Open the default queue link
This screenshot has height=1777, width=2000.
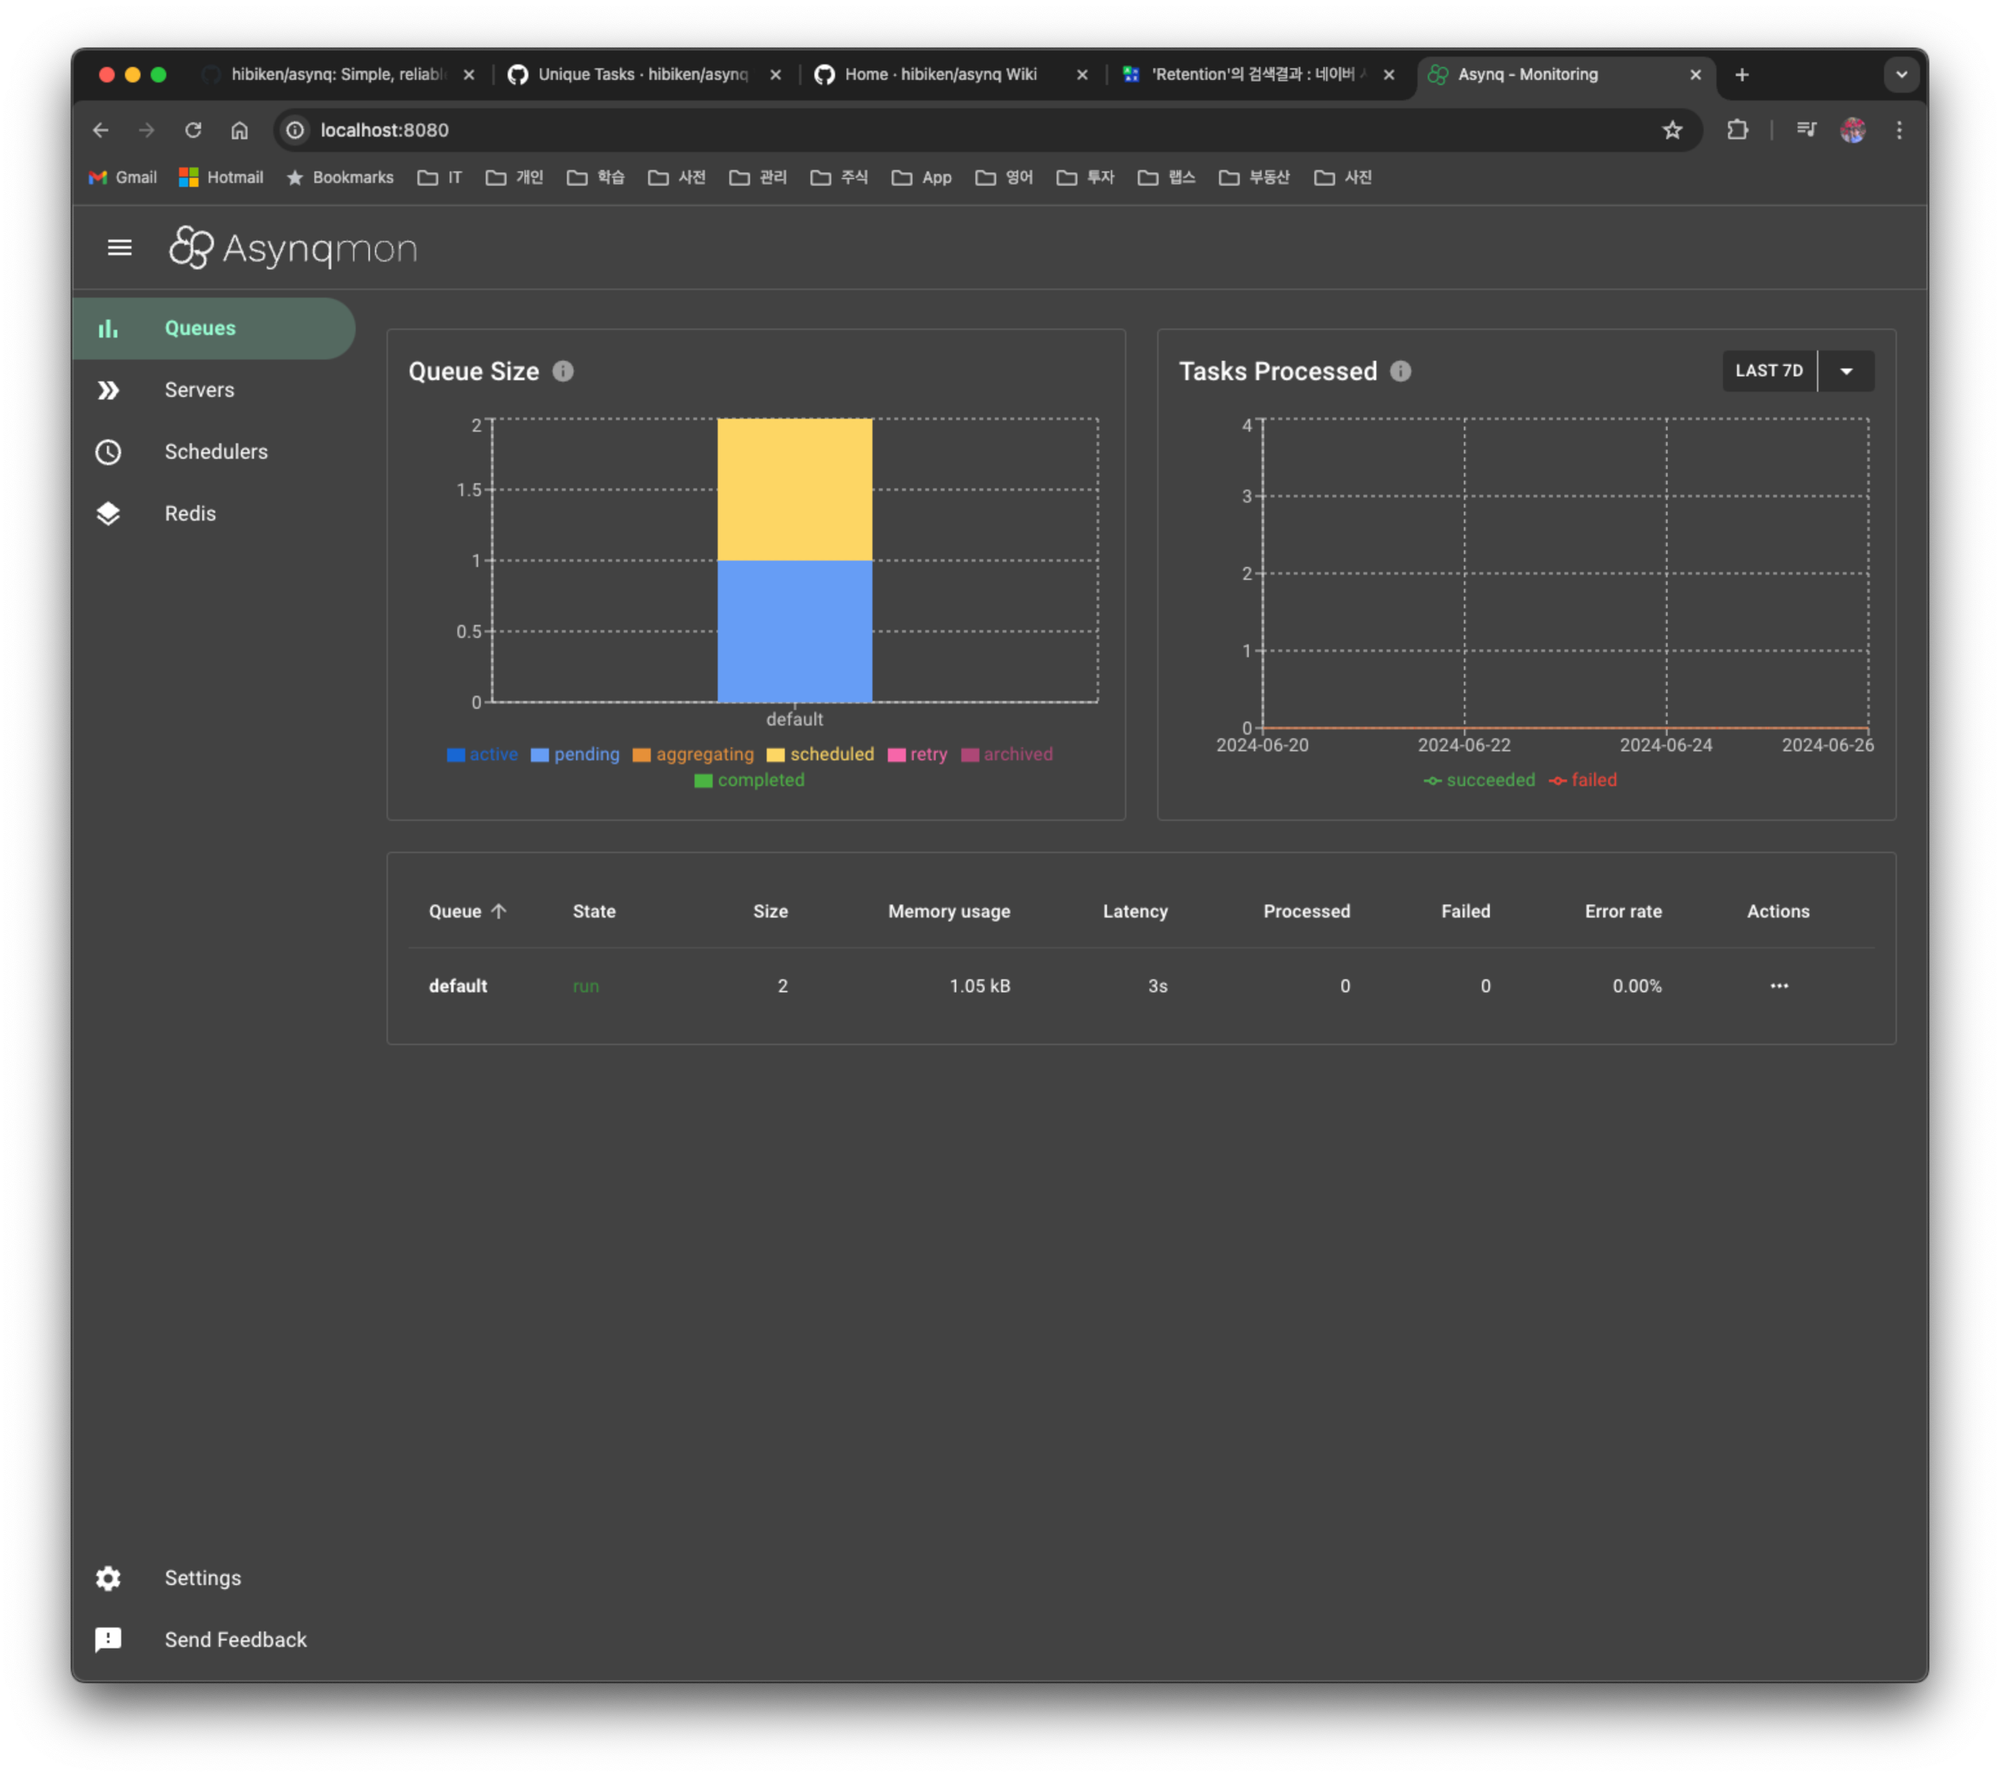click(x=458, y=986)
